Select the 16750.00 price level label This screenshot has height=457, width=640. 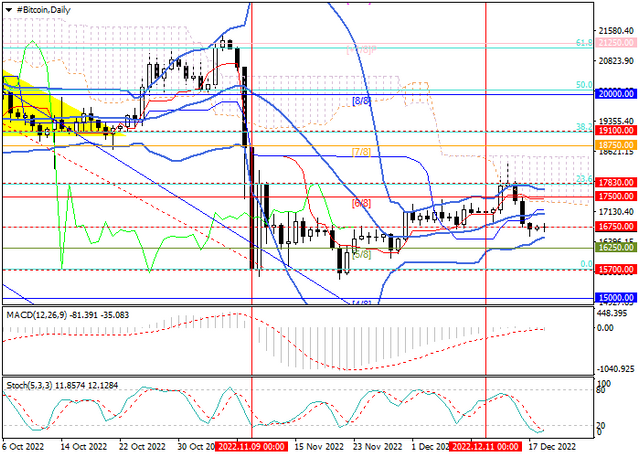point(616,226)
